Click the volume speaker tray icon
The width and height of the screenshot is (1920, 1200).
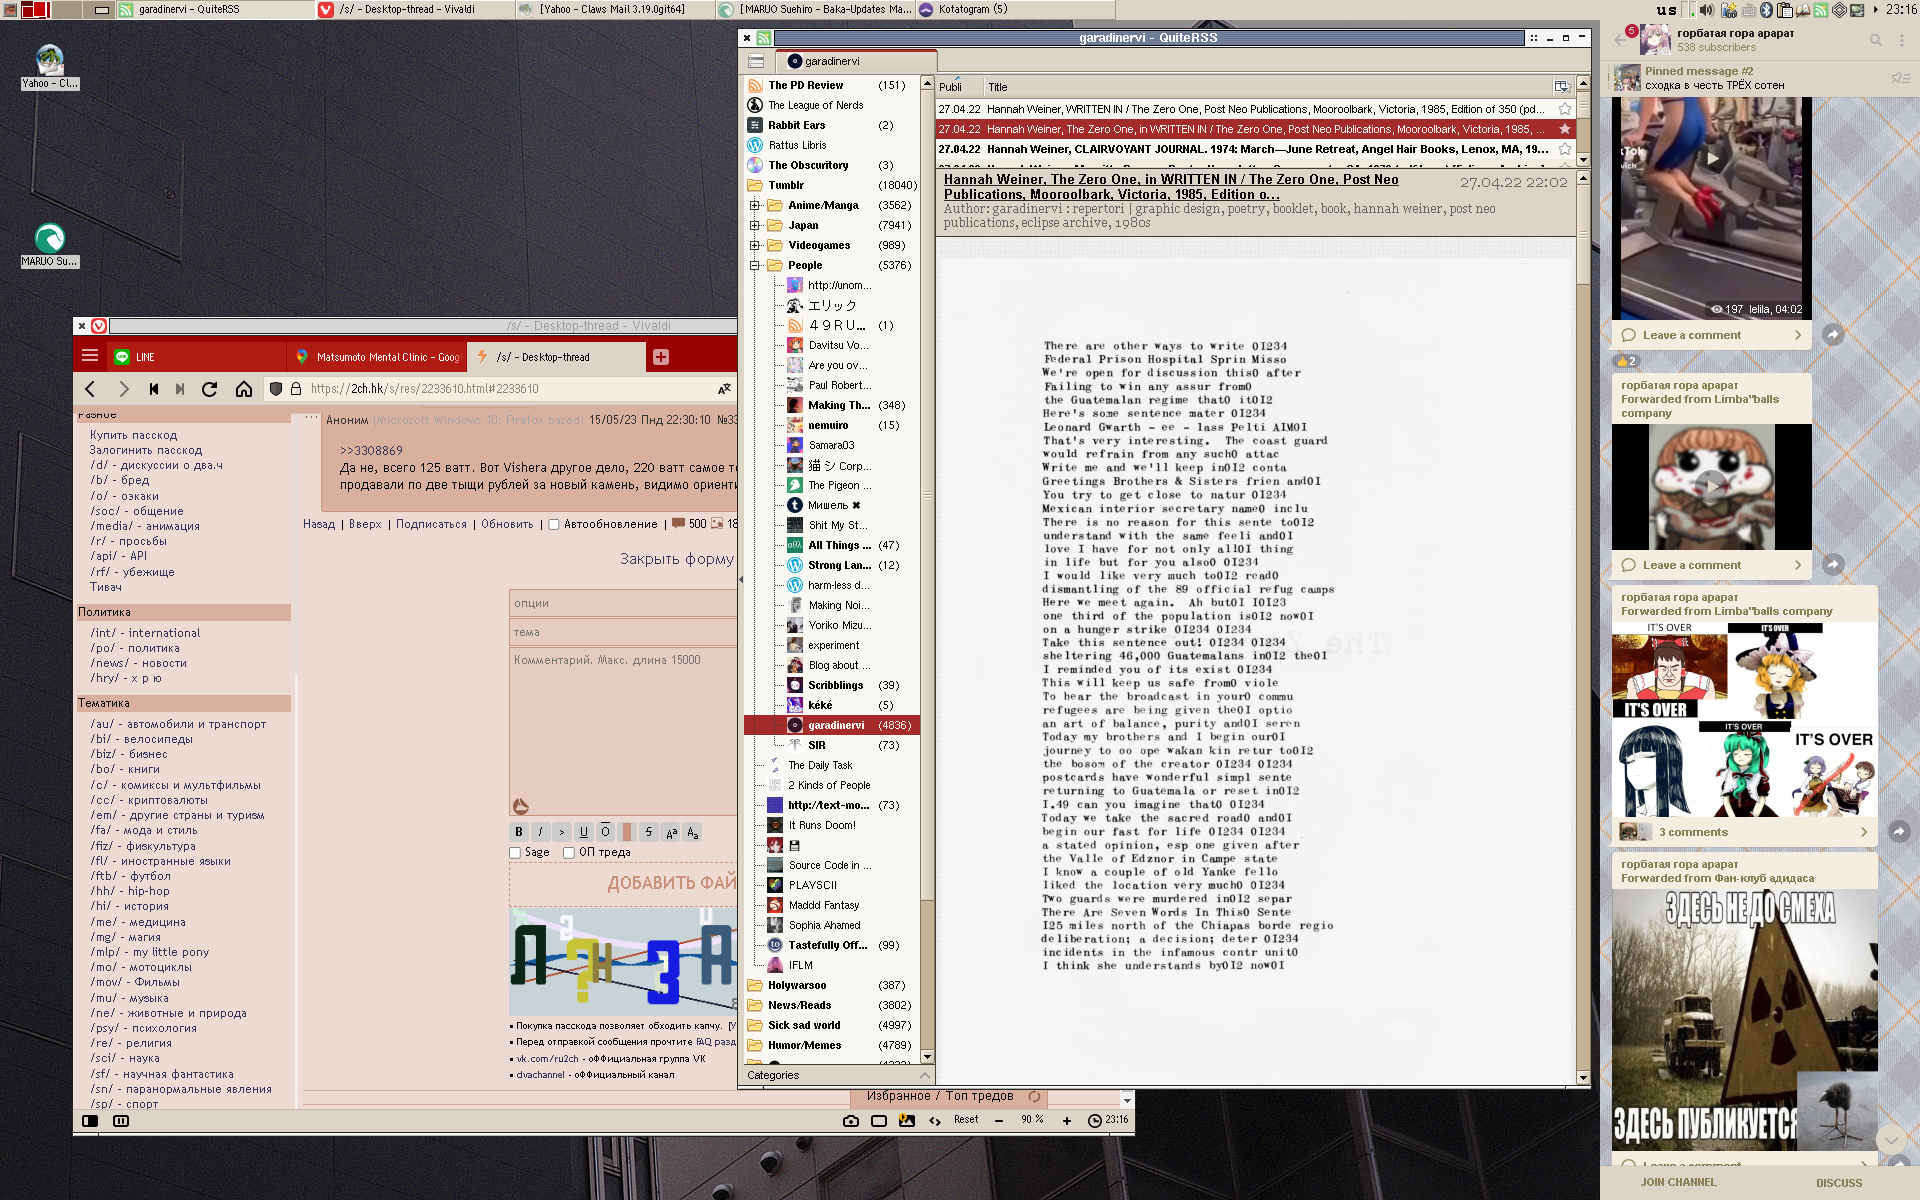(1706, 10)
